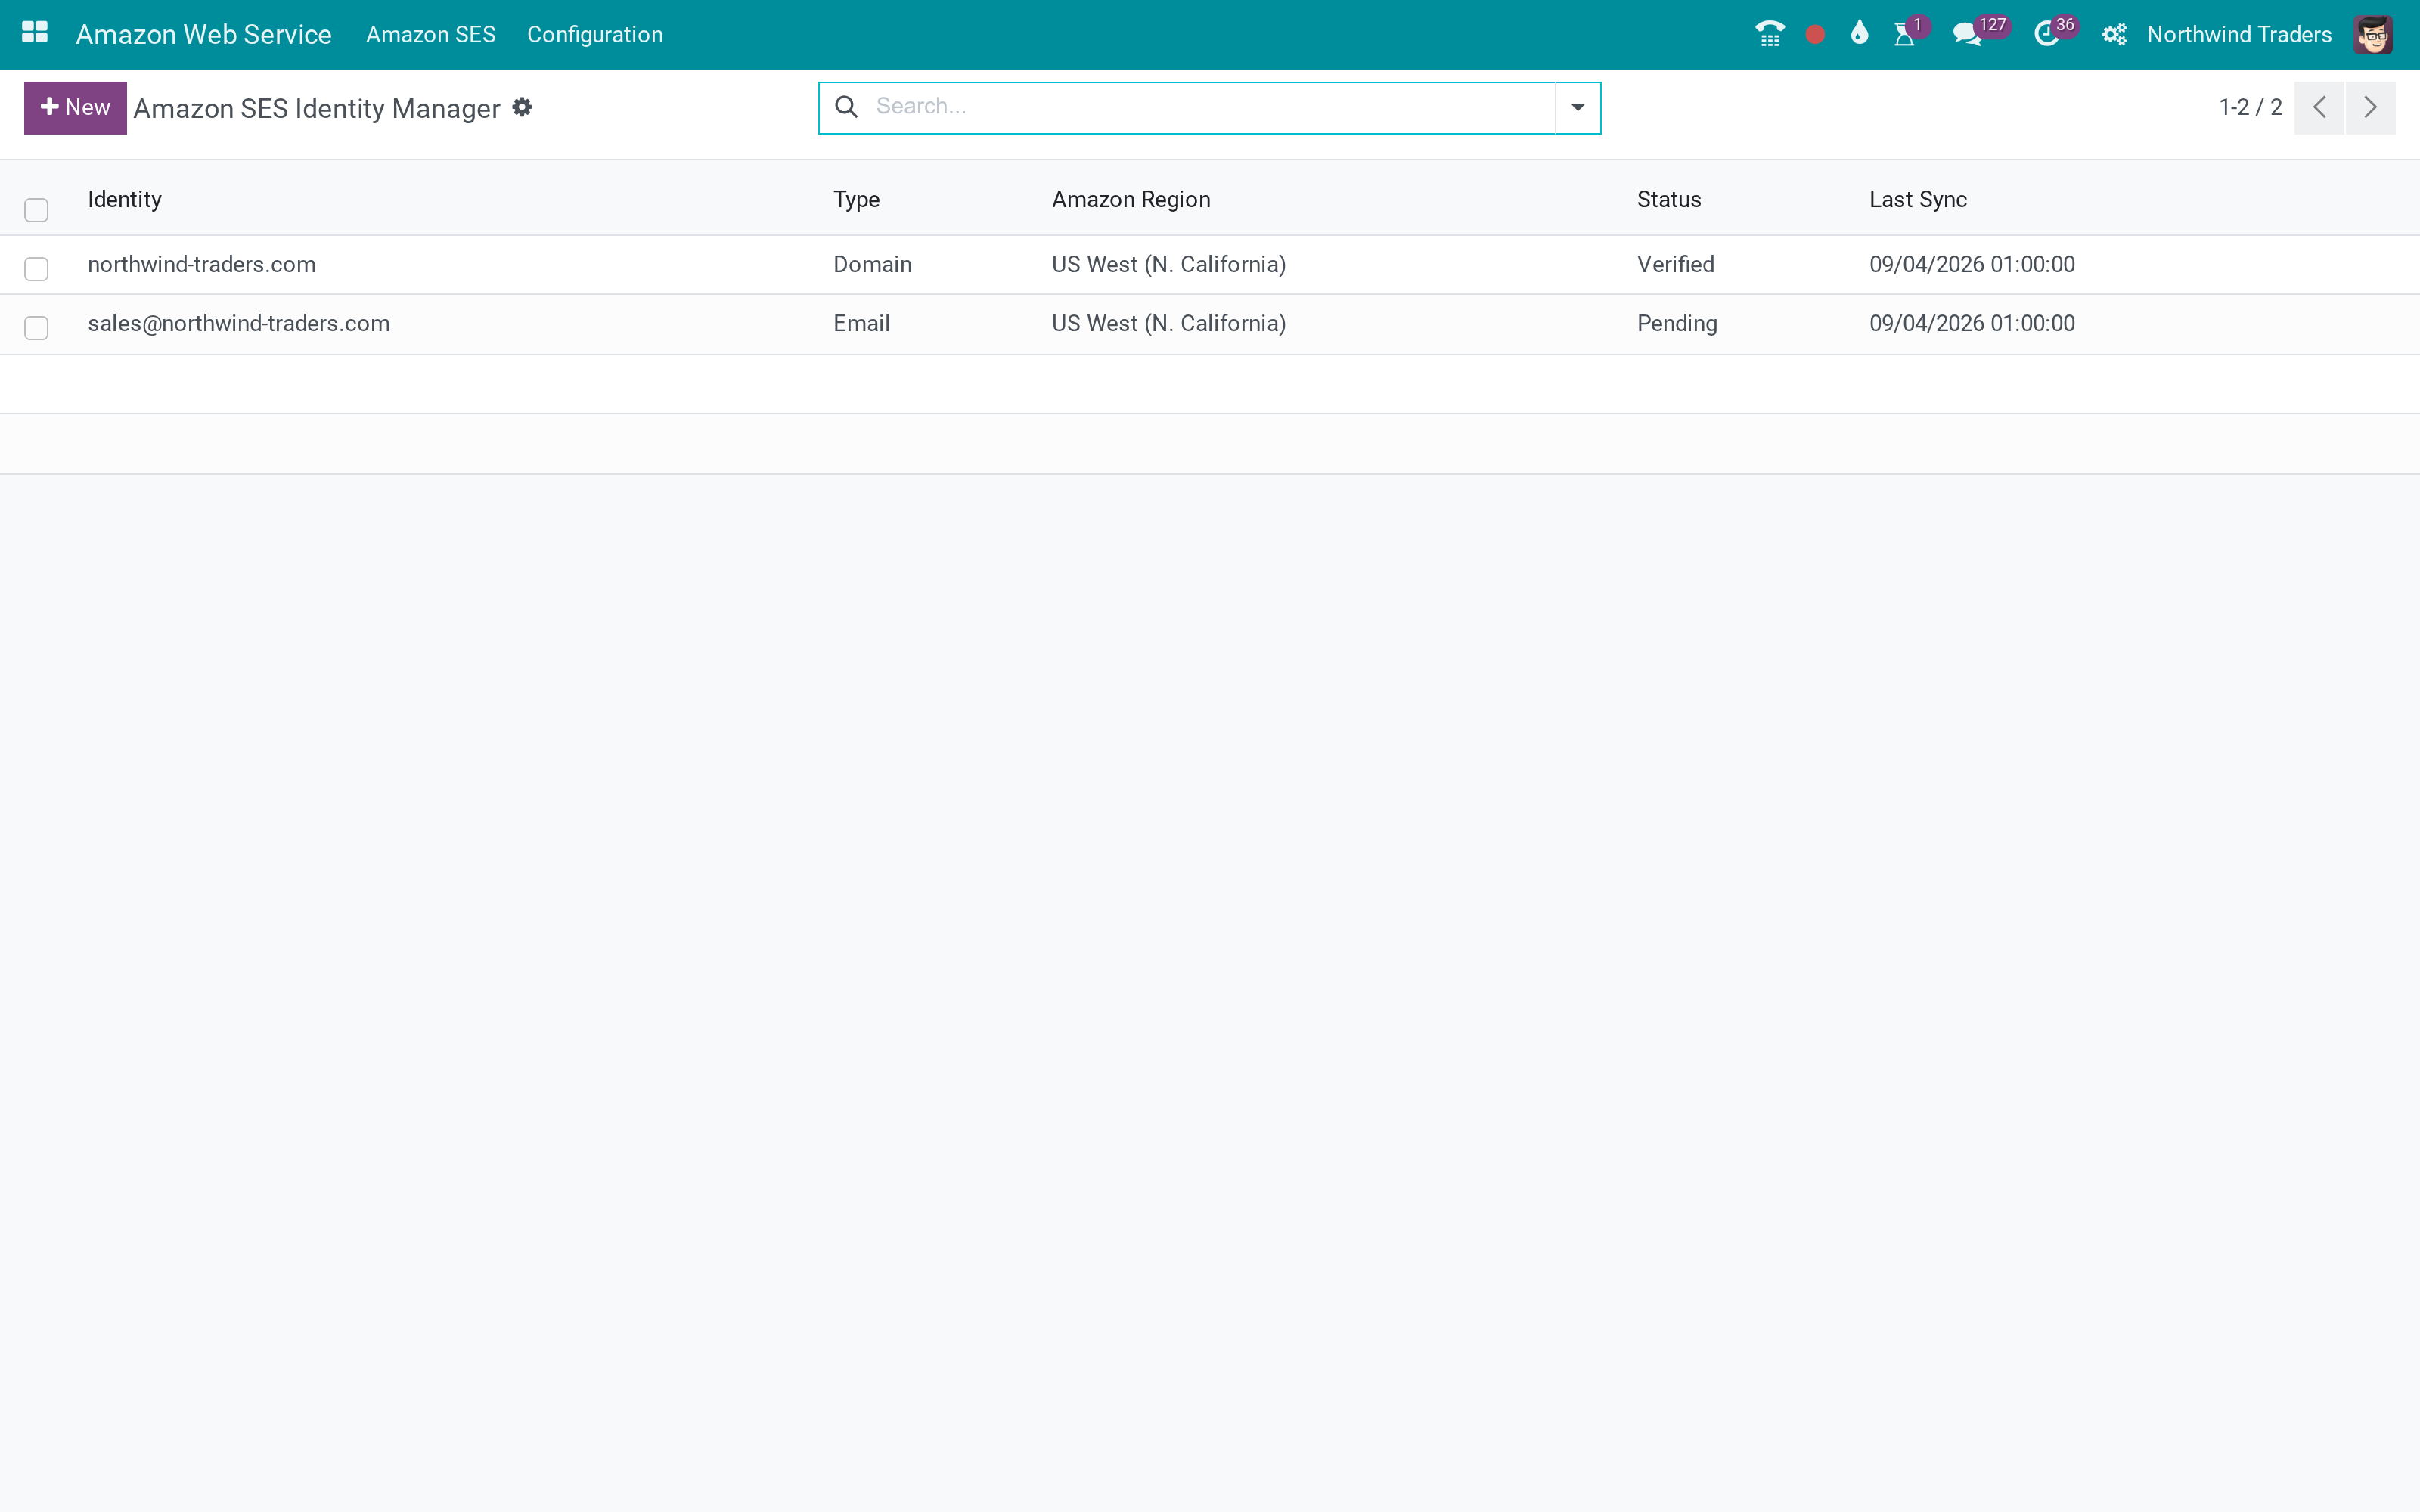2420x1512 pixels.
Task: Click the Email type cell
Action: 862,323
